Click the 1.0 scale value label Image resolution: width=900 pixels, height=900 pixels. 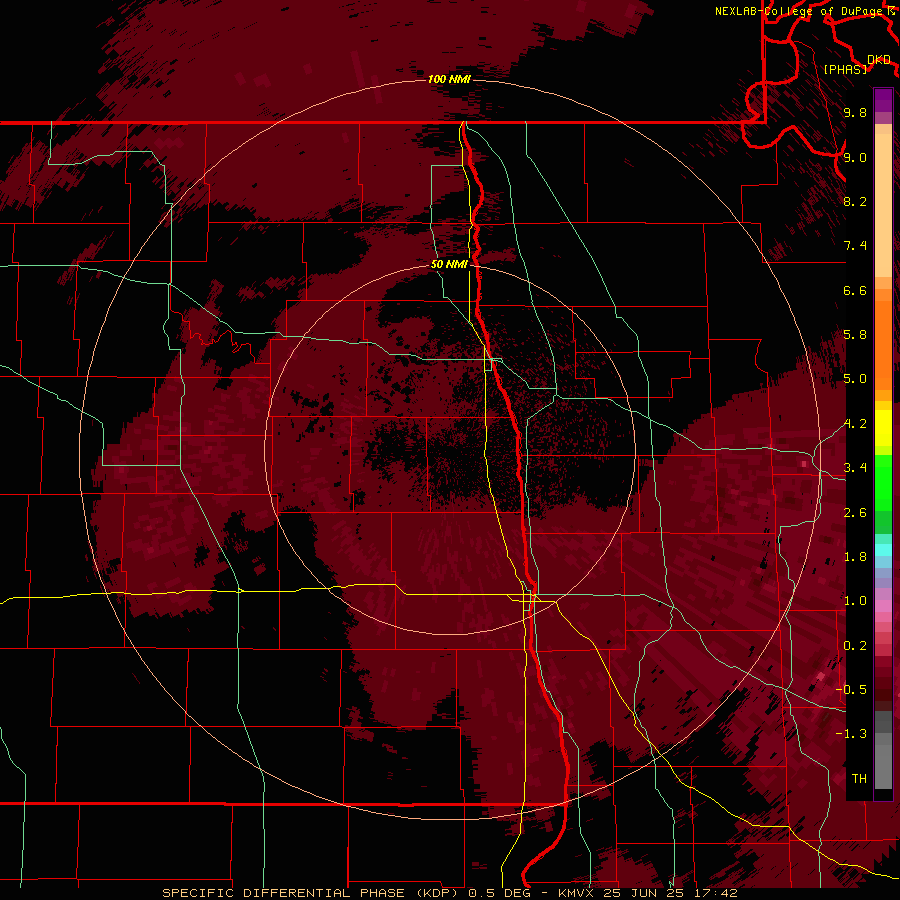855,601
